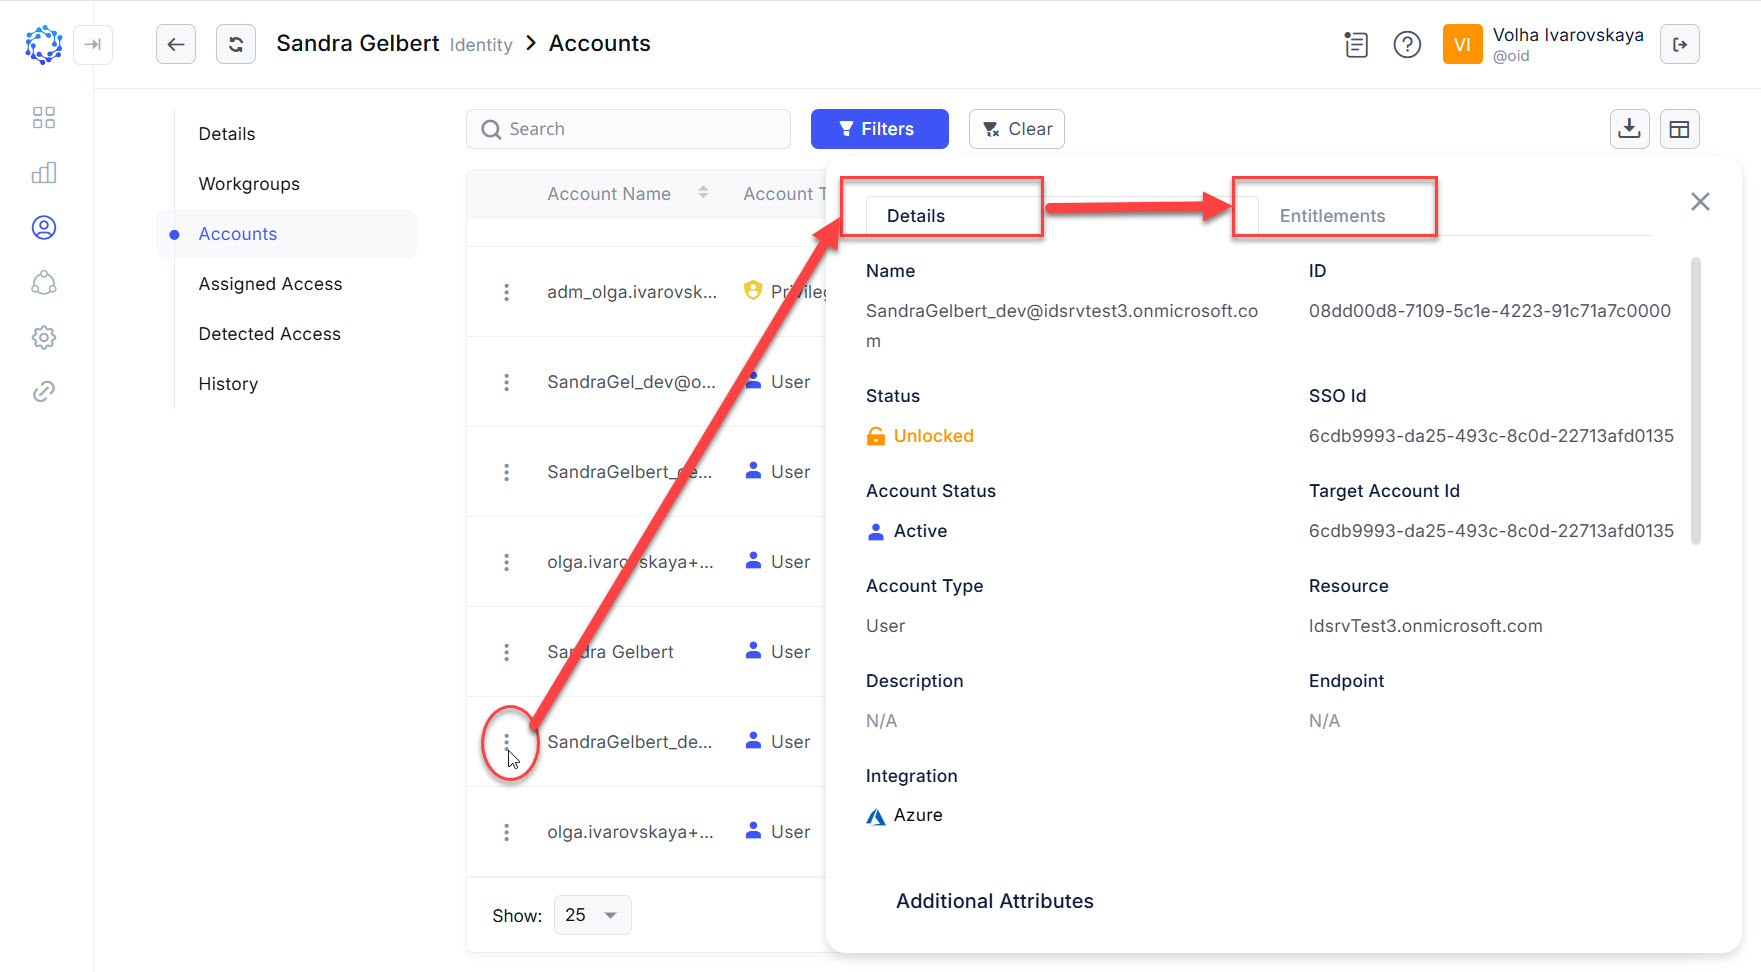Click the Filters button
The height and width of the screenshot is (972, 1761).
(x=879, y=129)
